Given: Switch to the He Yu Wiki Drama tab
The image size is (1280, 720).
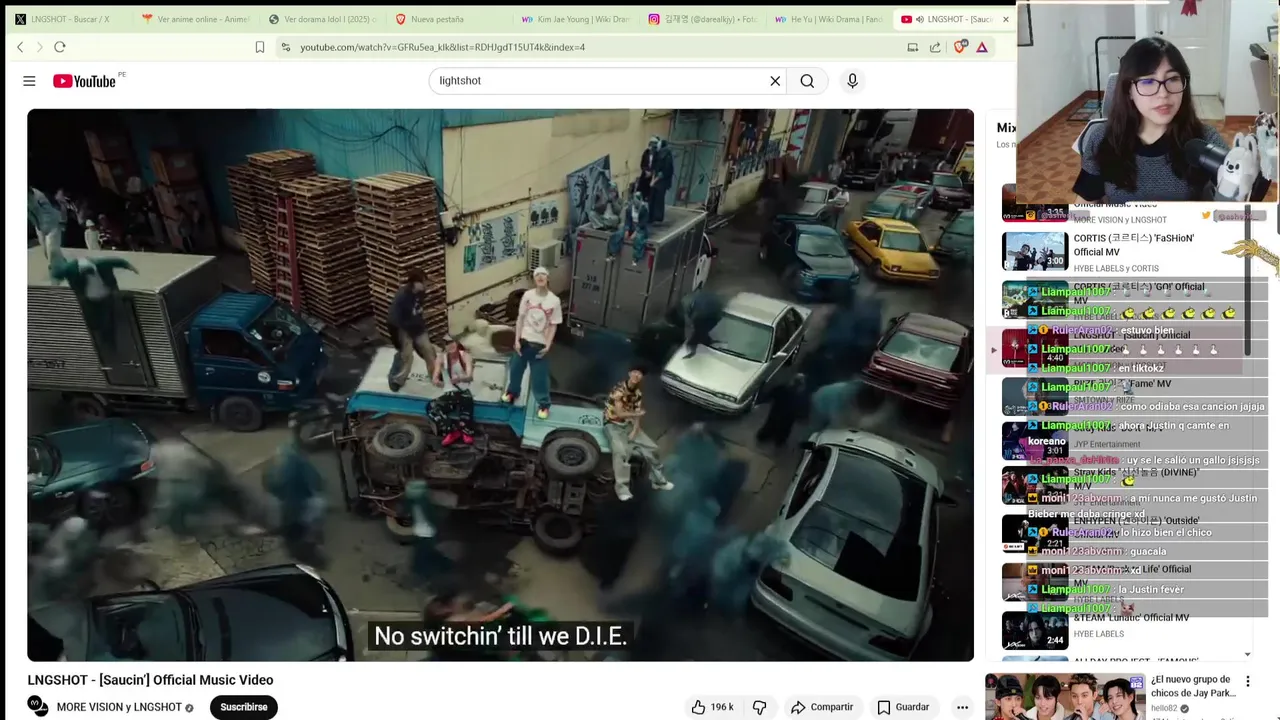Looking at the screenshot, I should 828,19.
